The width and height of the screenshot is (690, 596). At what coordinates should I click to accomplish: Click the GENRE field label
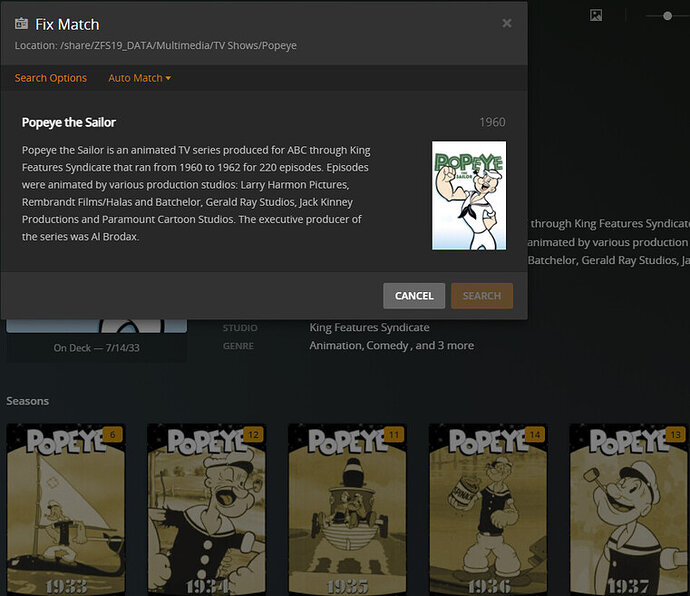[x=238, y=346]
